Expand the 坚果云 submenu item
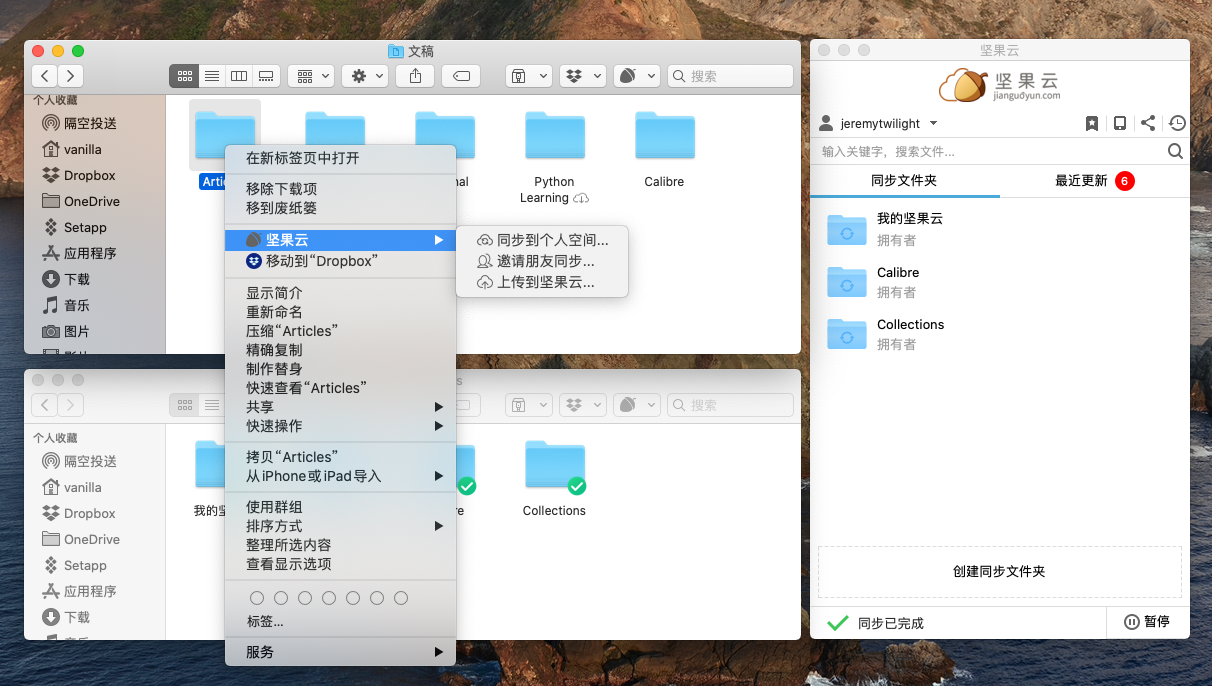The width and height of the screenshot is (1212, 686). 340,240
